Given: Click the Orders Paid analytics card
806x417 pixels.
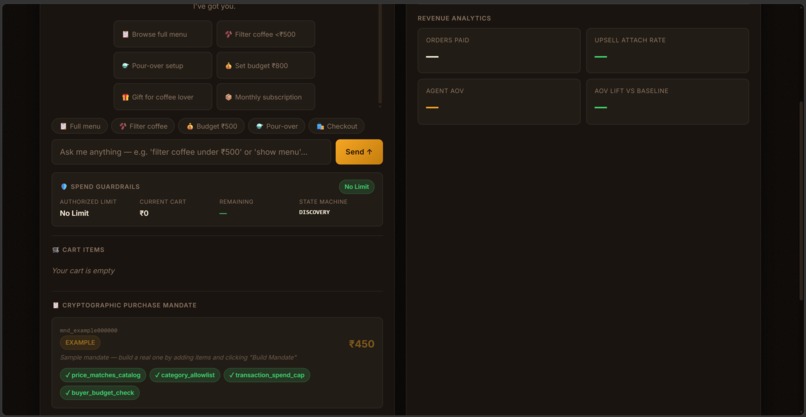Looking at the screenshot, I should coord(499,50).
